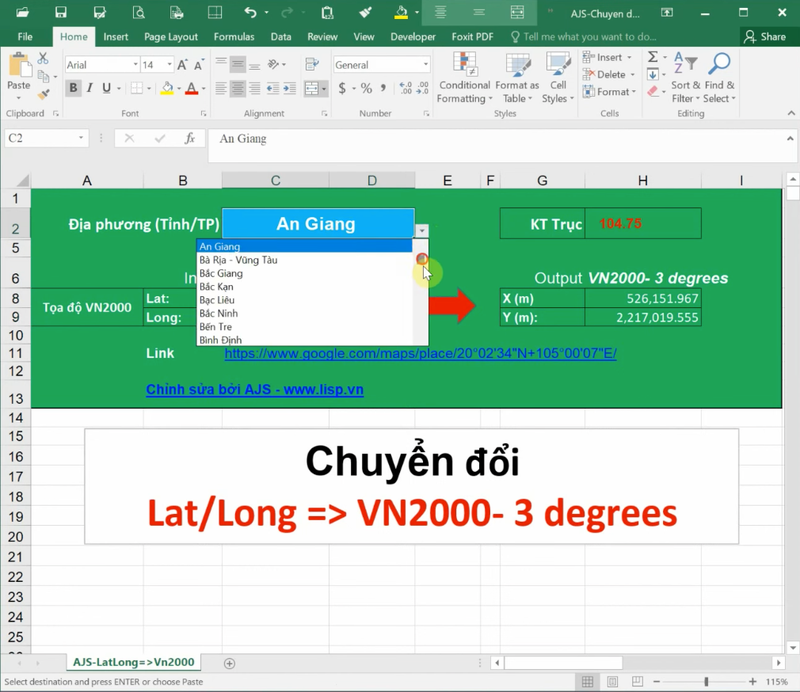Apply accounting dollar number format
The image size is (800, 692).
pos(342,89)
